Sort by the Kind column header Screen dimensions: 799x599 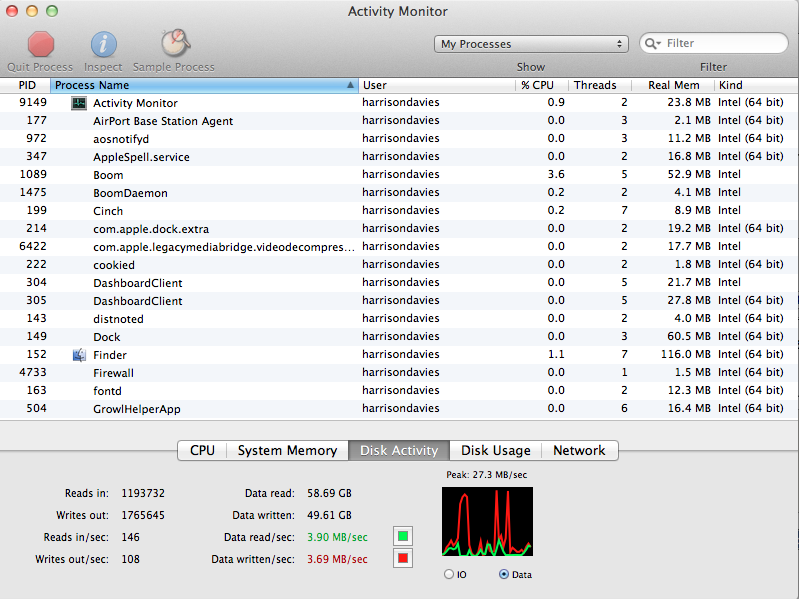pos(757,85)
